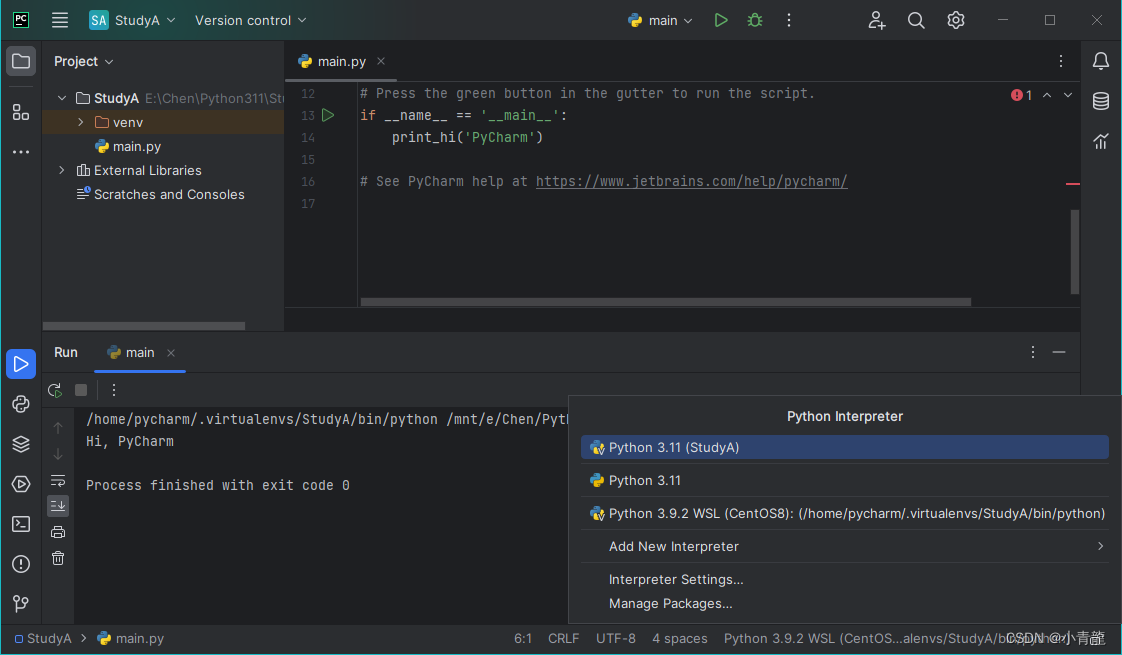Toggle soft-wrap in console
Screen dimensions: 1122x655
coord(58,480)
